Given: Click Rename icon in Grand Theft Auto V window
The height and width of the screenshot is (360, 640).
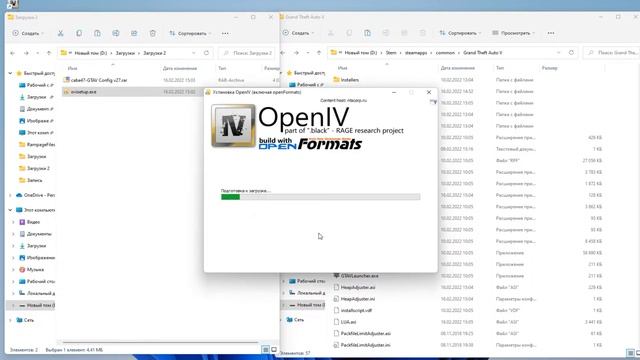Looking at the screenshot, I should click(x=386, y=33).
